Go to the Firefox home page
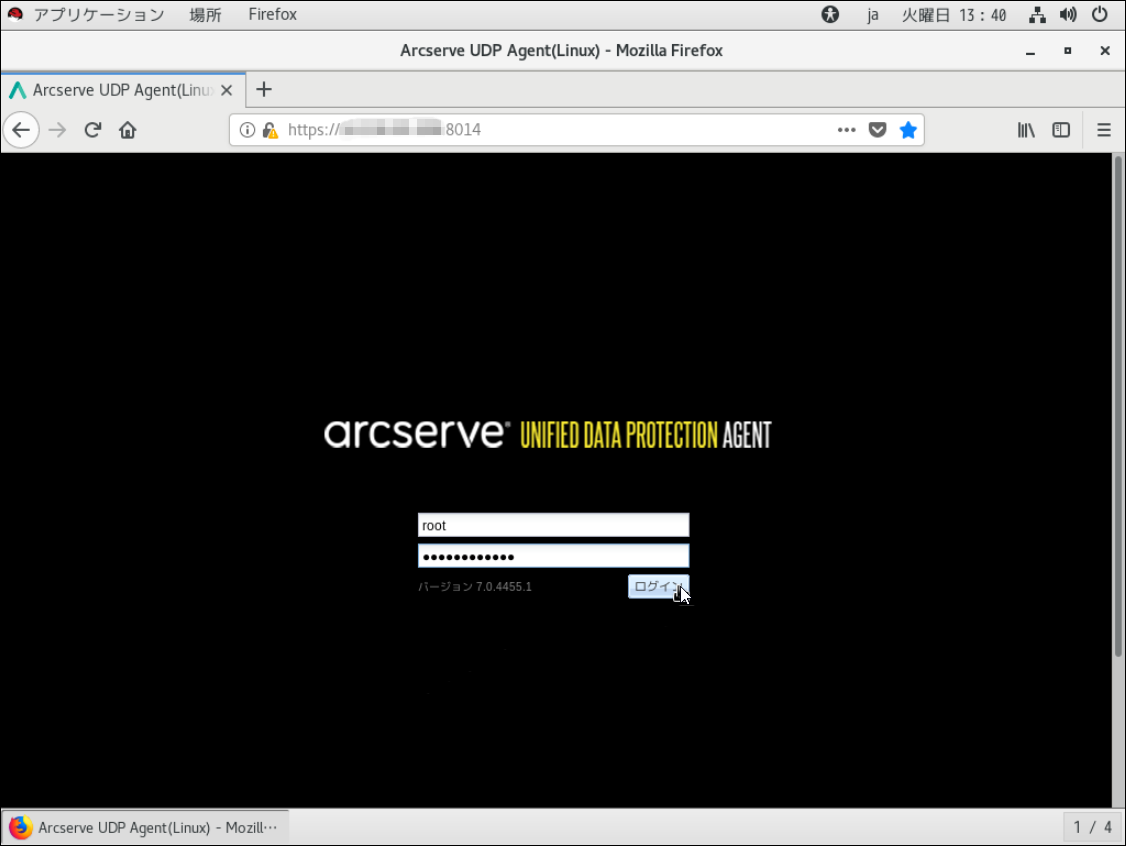Viewport: 1126px width, 846px height. (128, 130)
